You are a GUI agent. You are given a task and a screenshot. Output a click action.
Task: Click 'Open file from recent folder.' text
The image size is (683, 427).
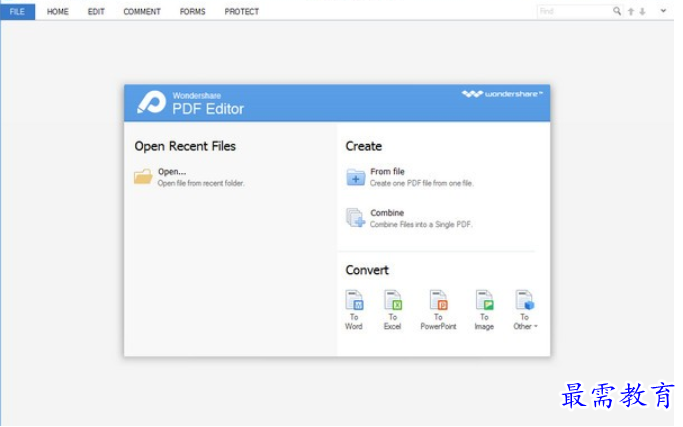pos(201,183)
